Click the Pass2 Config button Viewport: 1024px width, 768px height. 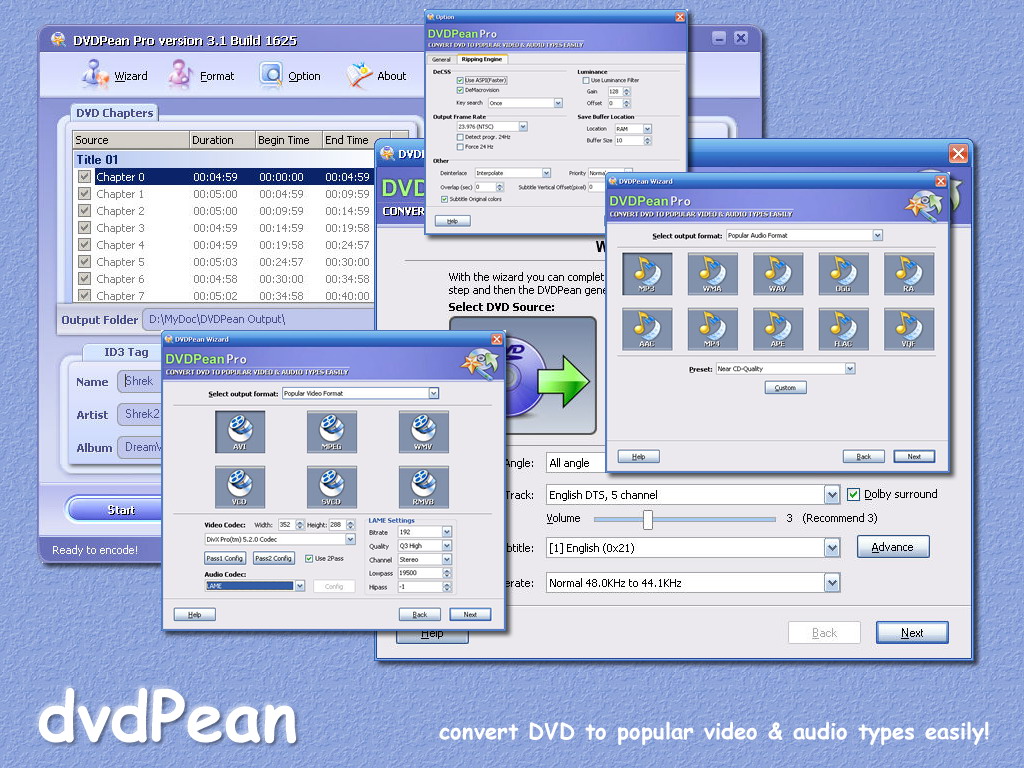click(273, 559)
